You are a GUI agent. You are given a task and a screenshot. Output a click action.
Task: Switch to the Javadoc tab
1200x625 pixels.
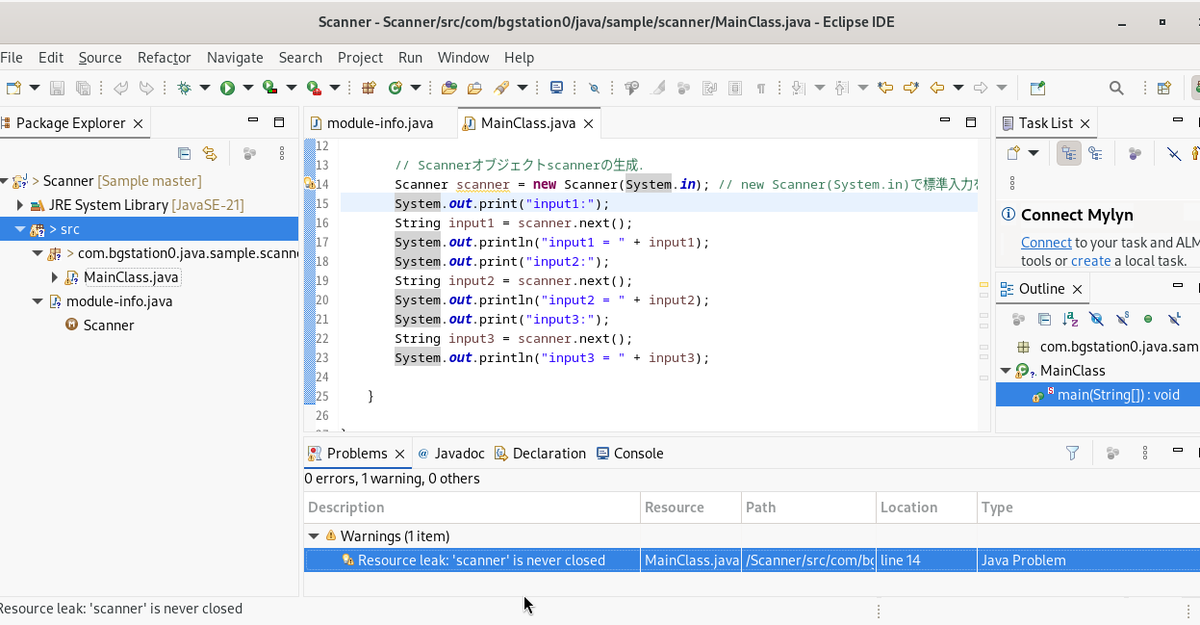[451, 453]
